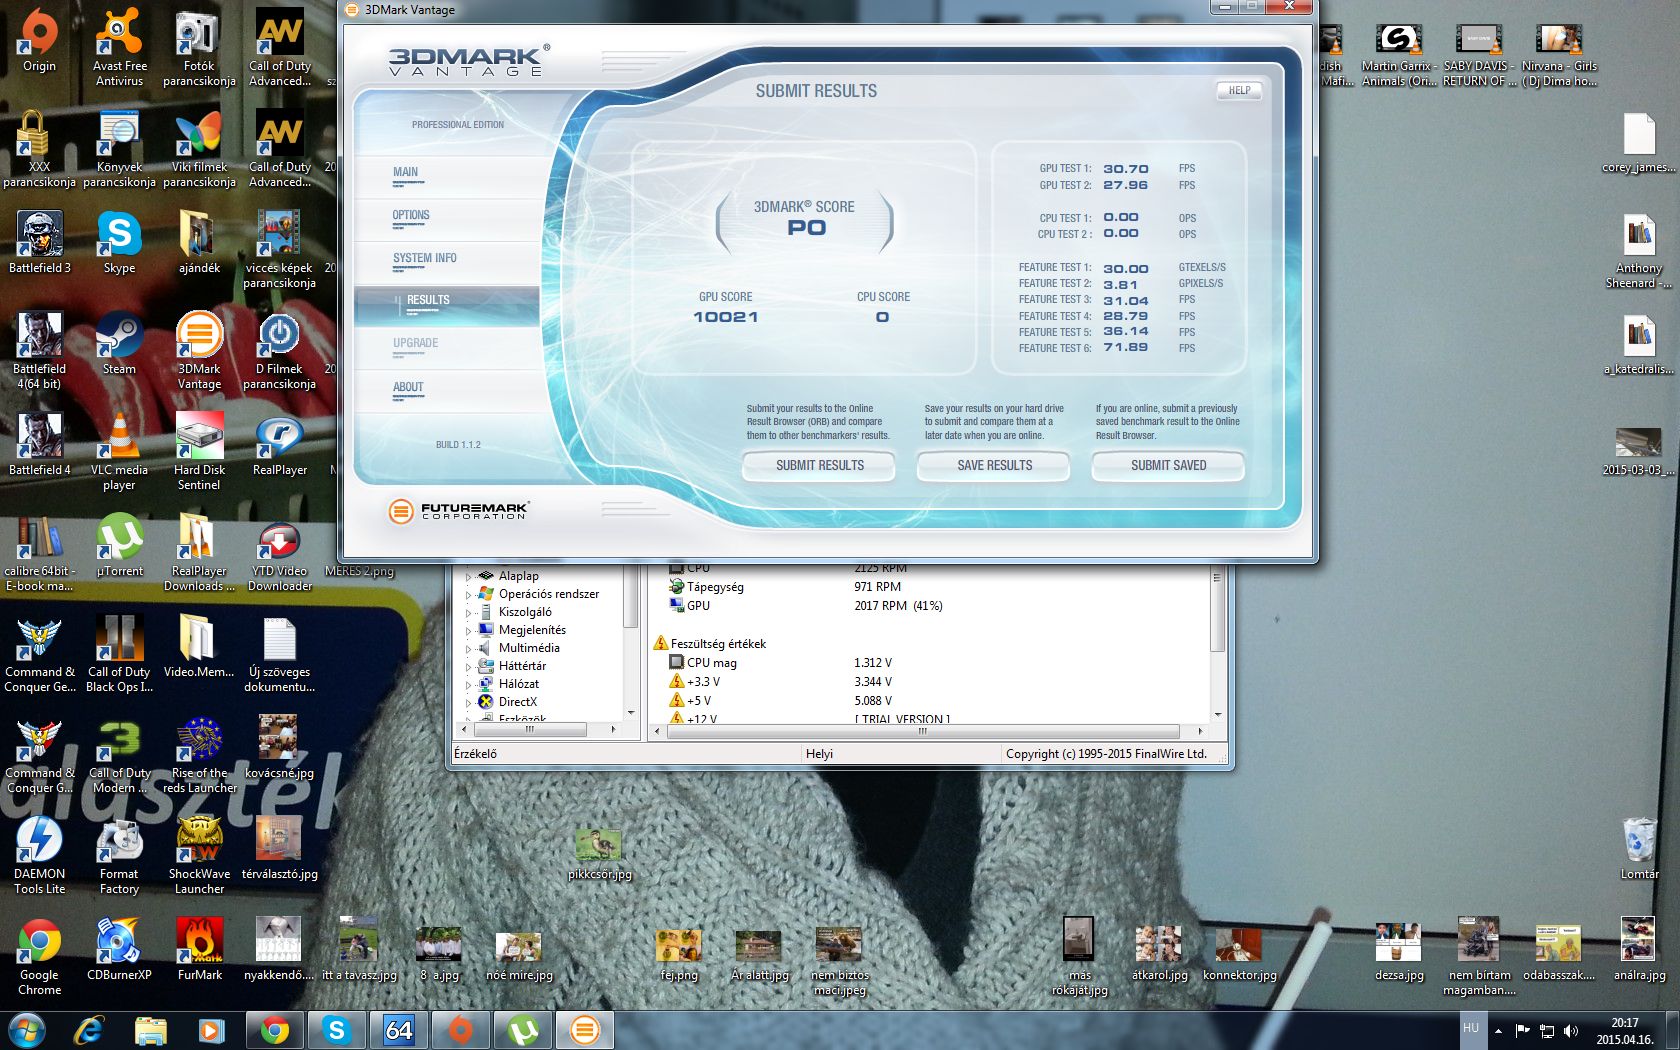
Task: Click AIDA64 taskbar icon
Action: 399,1029
